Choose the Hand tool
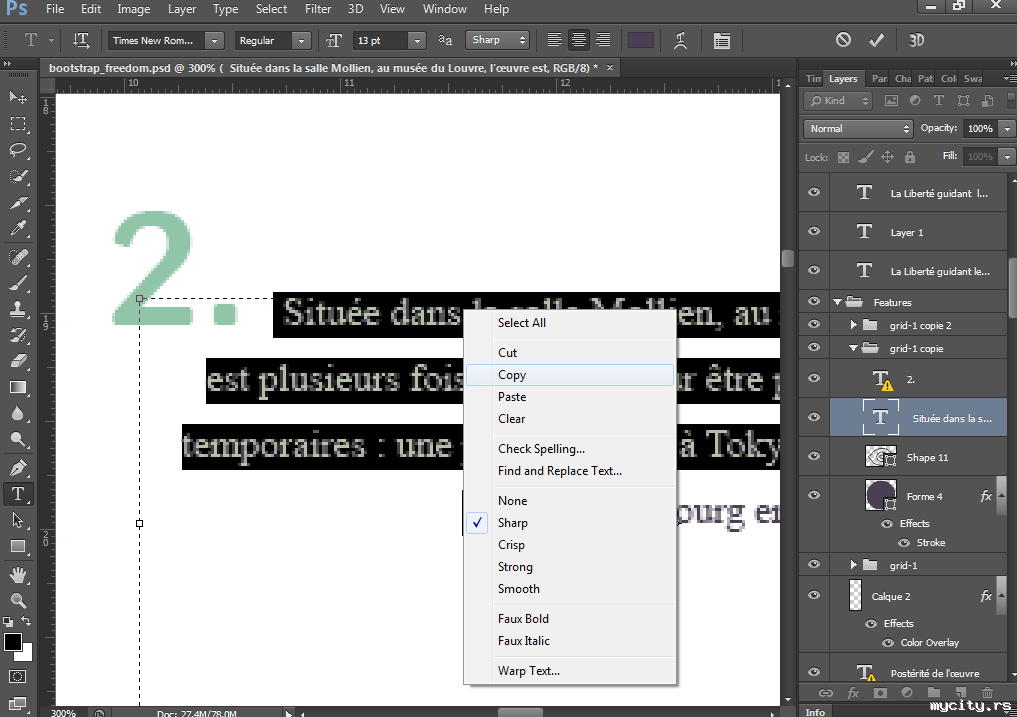Viewport: 1017px width, 717px height. pyautogui.click(x=18, y=574)
